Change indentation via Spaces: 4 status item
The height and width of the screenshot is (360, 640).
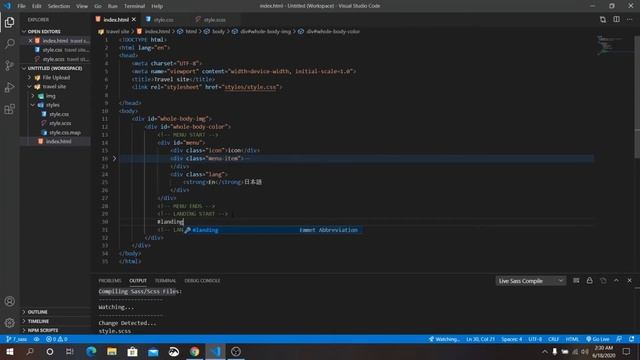pyautogui.click(x=511, y=339)
